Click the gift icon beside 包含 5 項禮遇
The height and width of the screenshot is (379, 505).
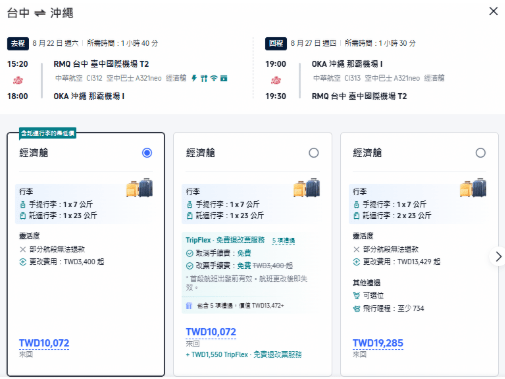coord(189,306)
